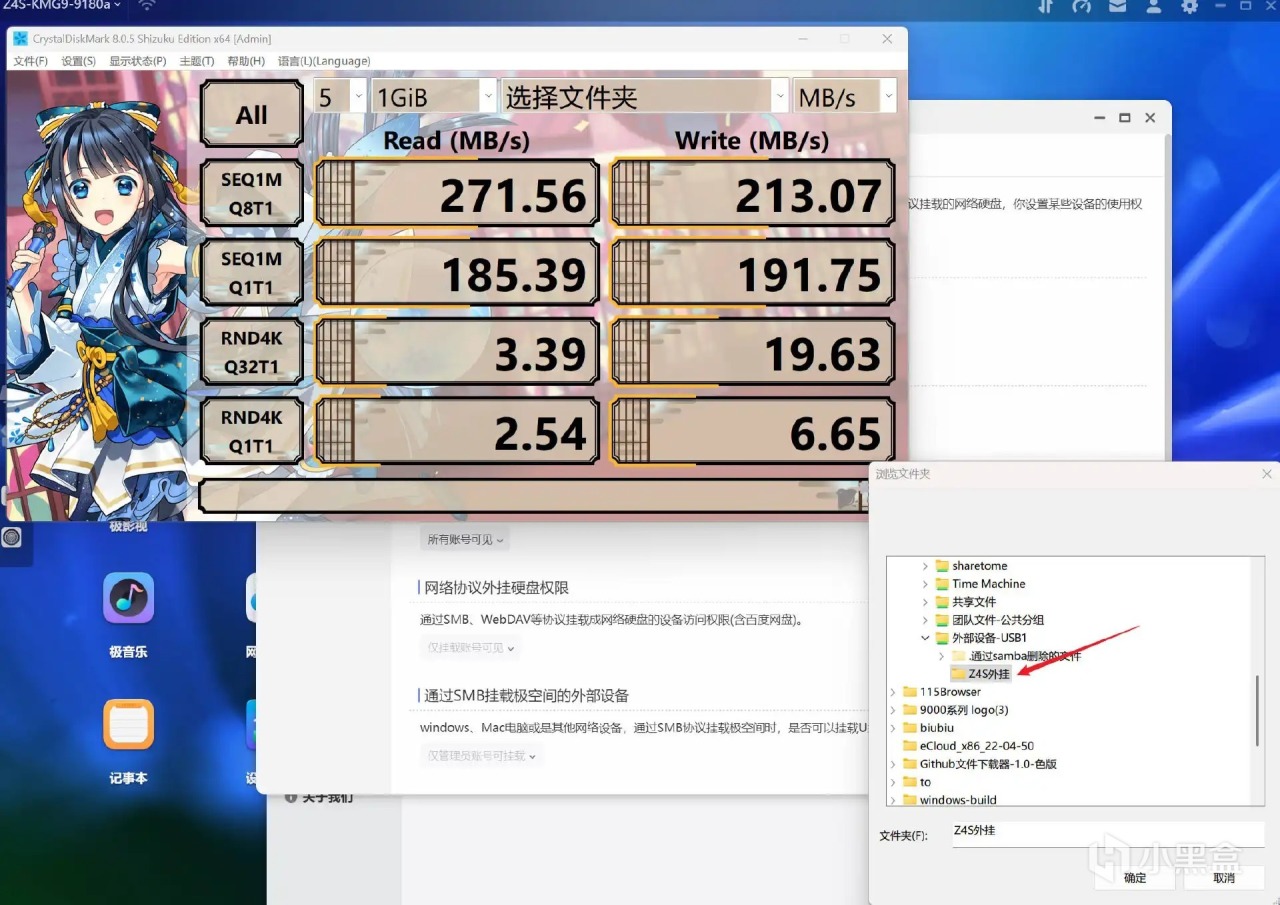Open the 主题(T) menu
The image size is (1280, 905).
pos(197,61)
